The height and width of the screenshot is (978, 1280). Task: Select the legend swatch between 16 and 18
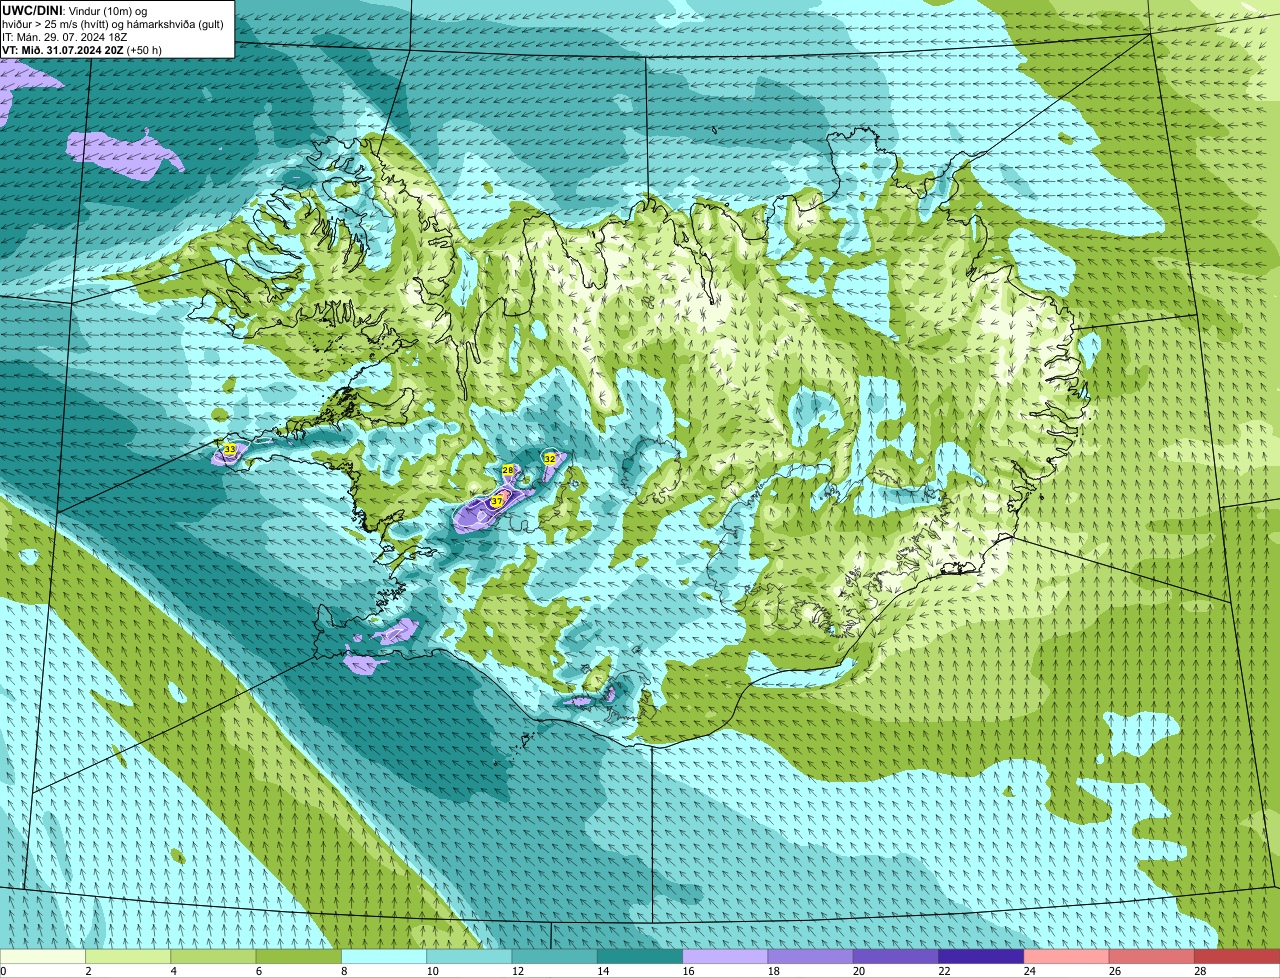725,956
